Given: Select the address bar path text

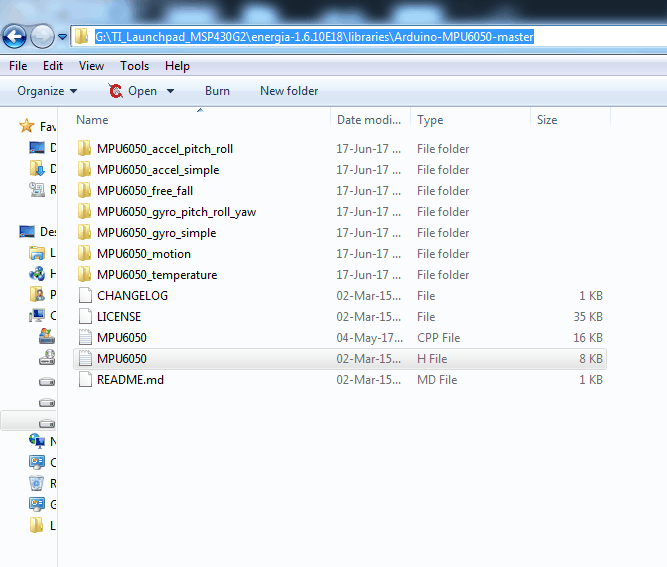Looking at the screenshot, I should click(x=314, y=37).
